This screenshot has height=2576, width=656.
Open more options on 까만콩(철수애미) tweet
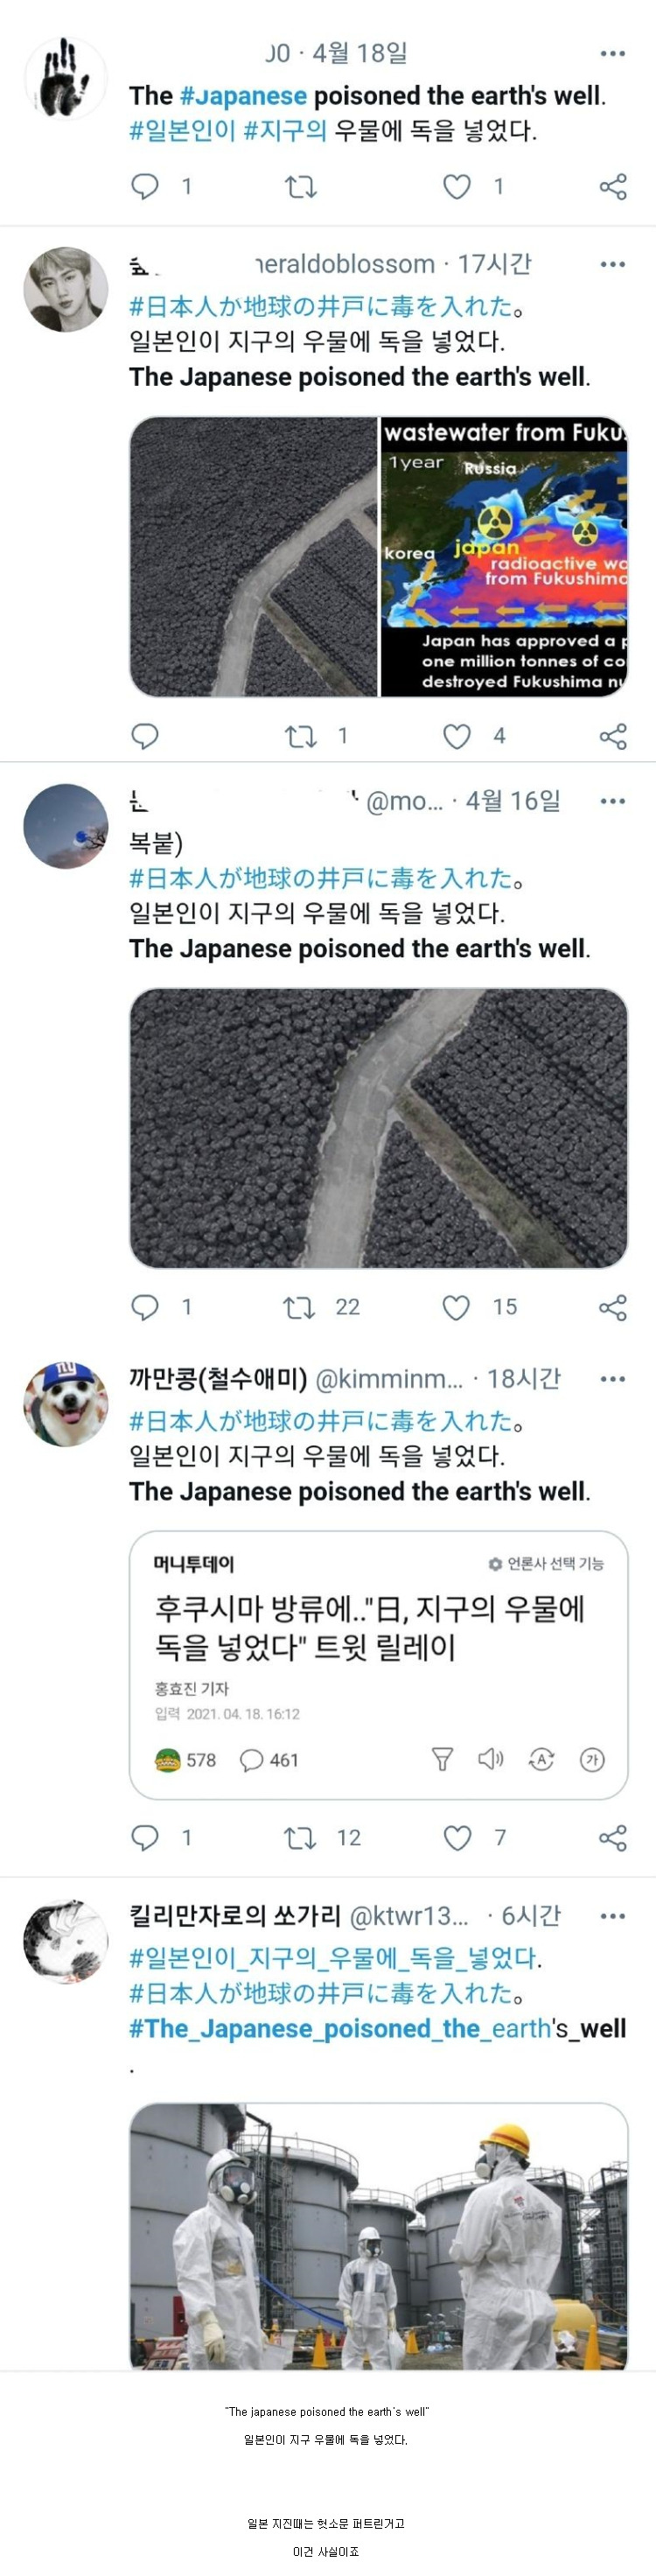(612, 1379)
